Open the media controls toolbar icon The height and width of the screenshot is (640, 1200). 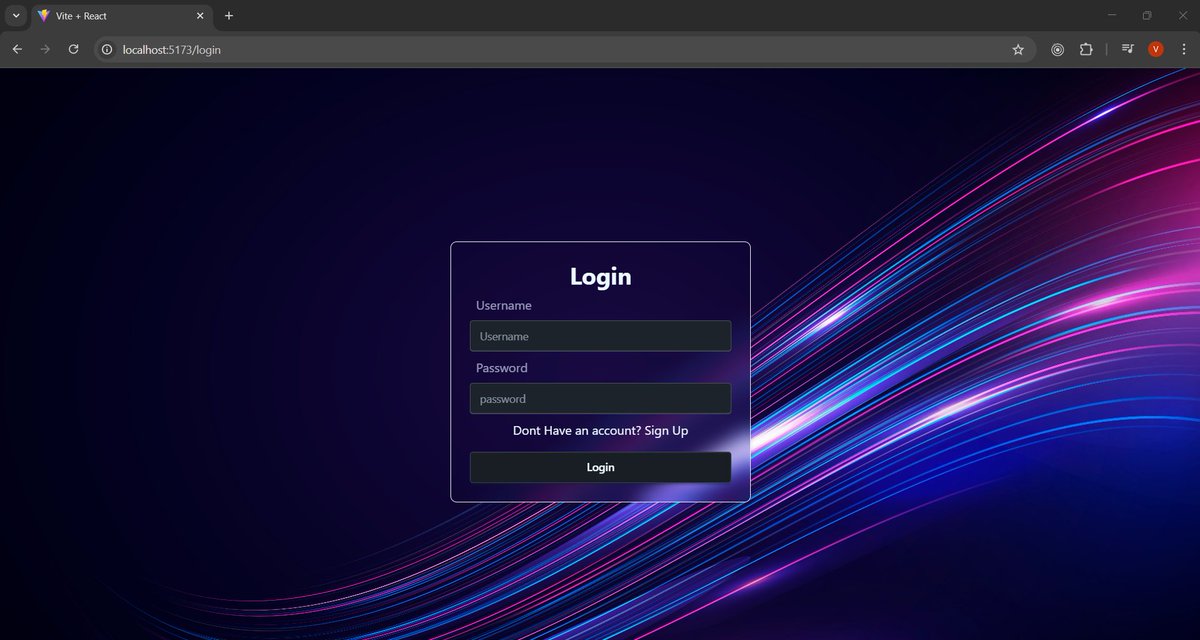1128,49
